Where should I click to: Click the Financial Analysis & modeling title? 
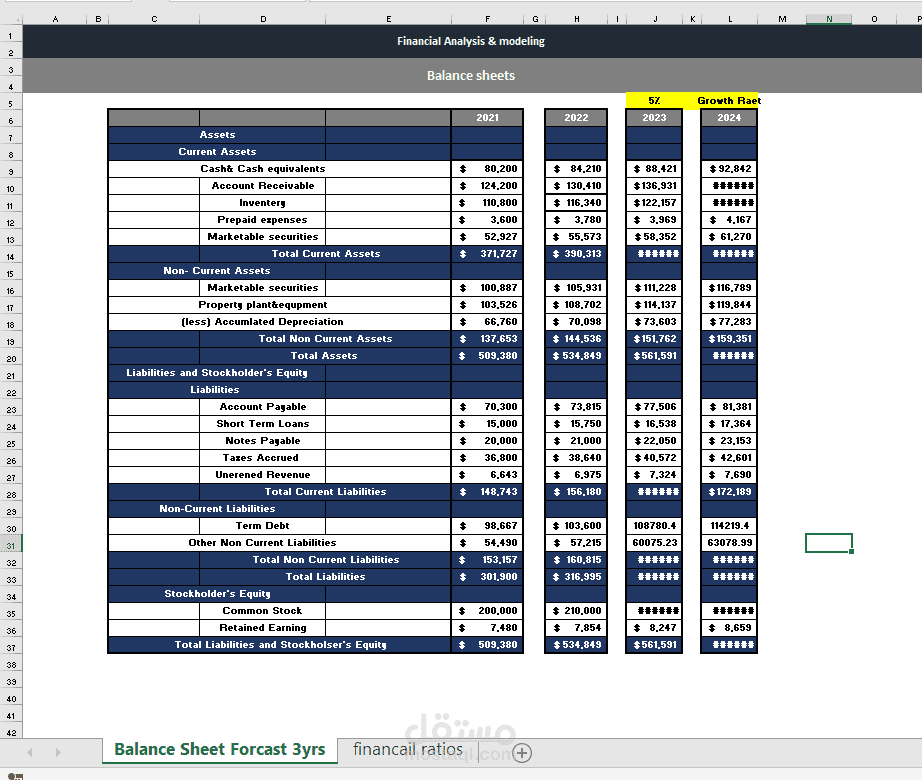(x=471, y=41)
